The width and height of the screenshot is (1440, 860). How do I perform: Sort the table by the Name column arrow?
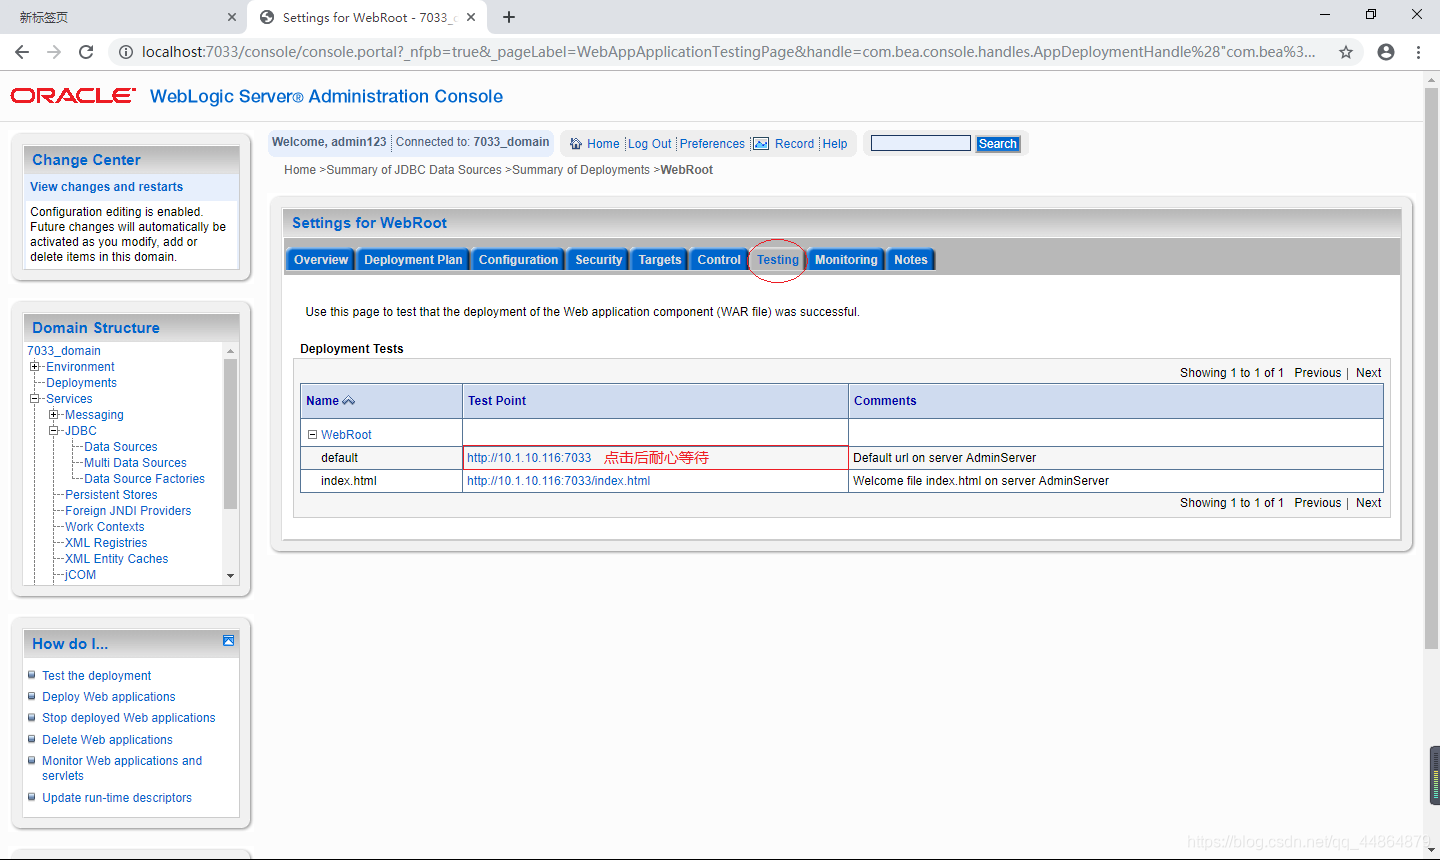(349, 401)
